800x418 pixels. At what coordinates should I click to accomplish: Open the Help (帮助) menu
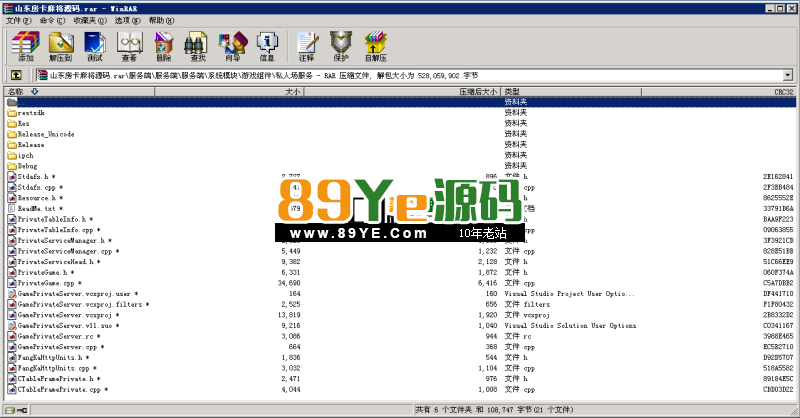point(161,20)
